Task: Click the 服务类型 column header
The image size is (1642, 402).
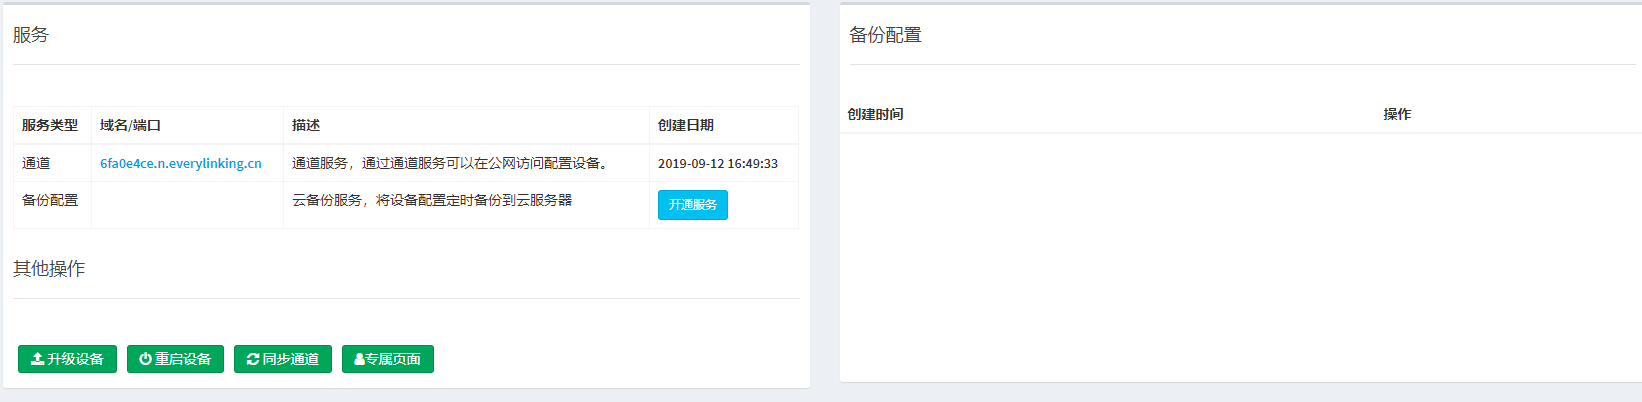Action: click(x=50, y=125)
